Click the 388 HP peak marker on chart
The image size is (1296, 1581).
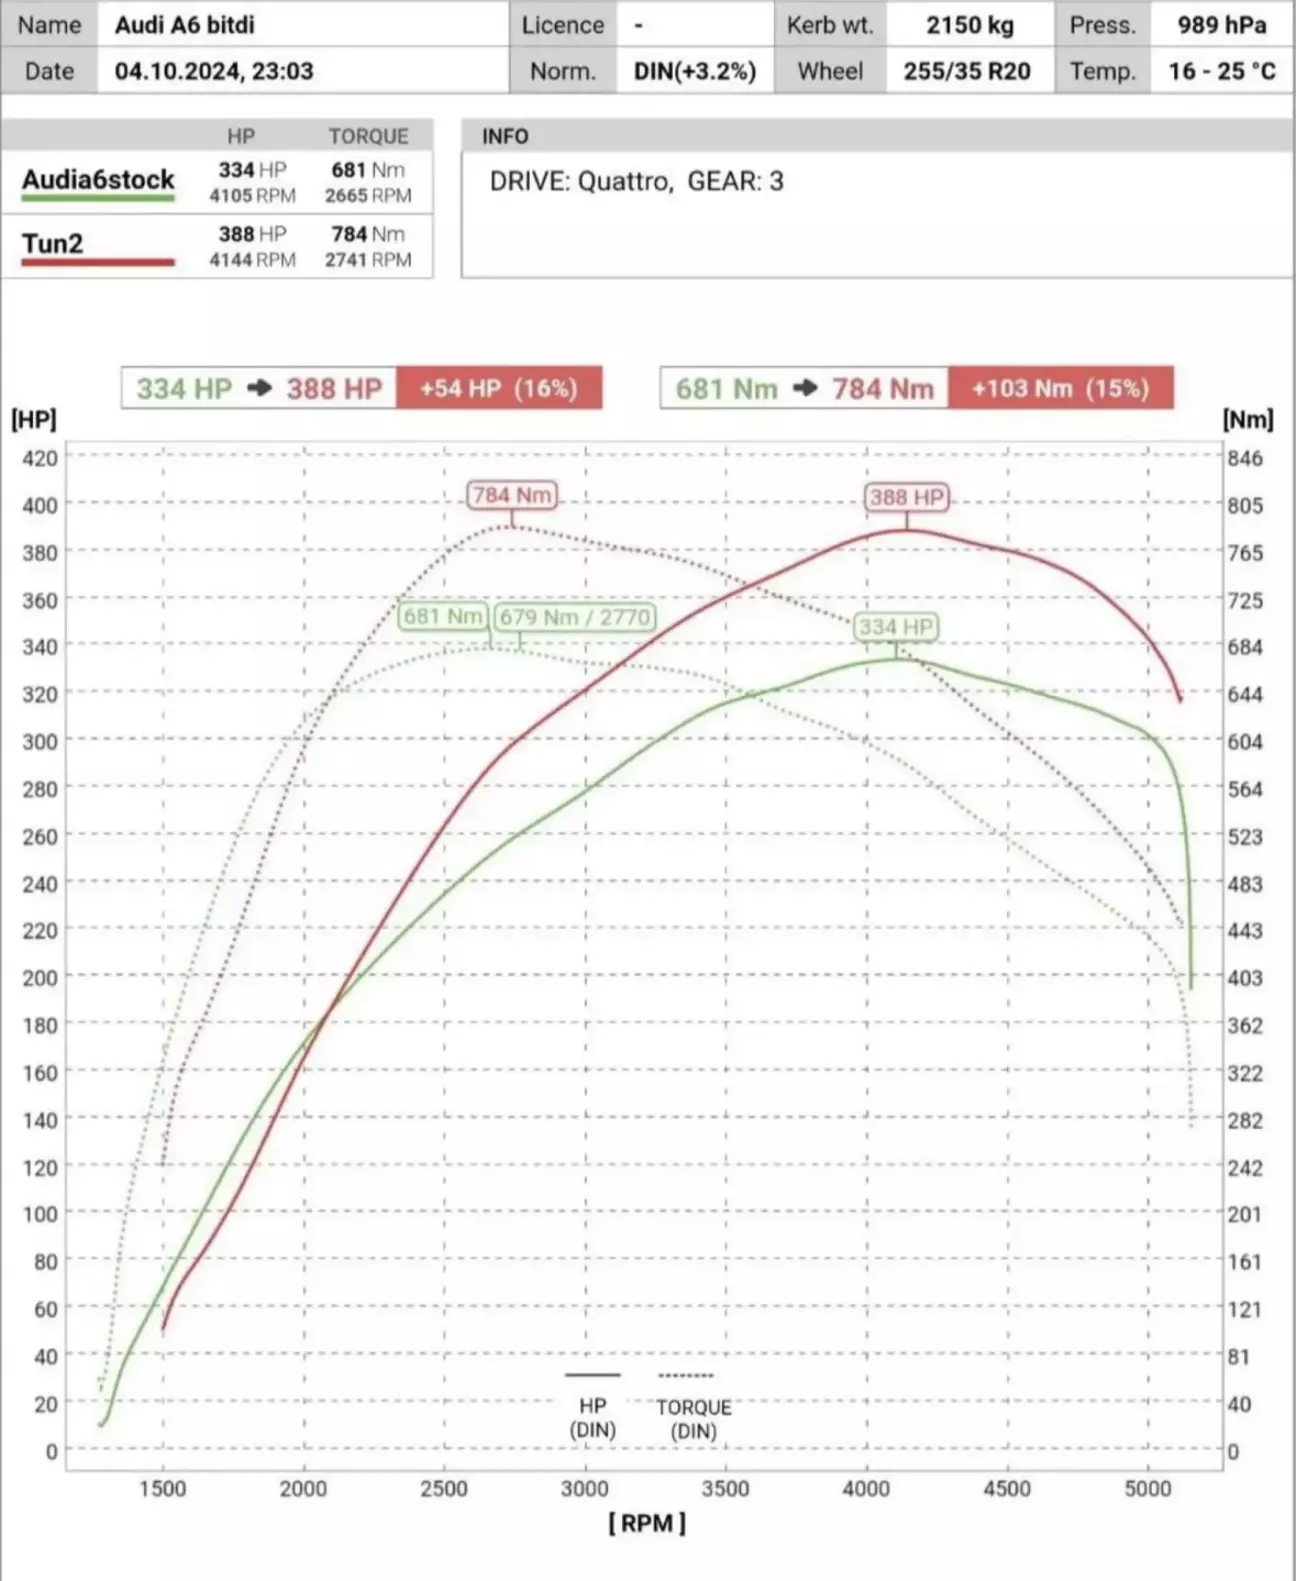pos(907,497)
